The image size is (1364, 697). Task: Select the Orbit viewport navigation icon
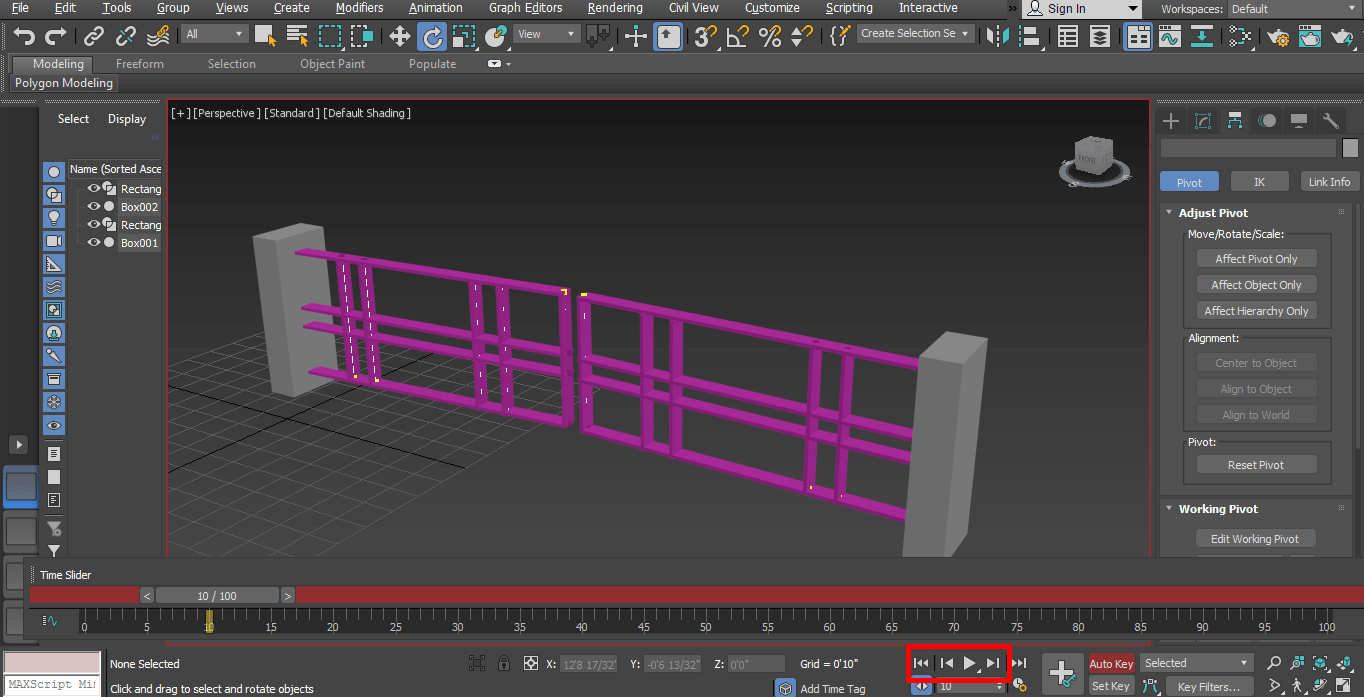tap(1320, 685)
